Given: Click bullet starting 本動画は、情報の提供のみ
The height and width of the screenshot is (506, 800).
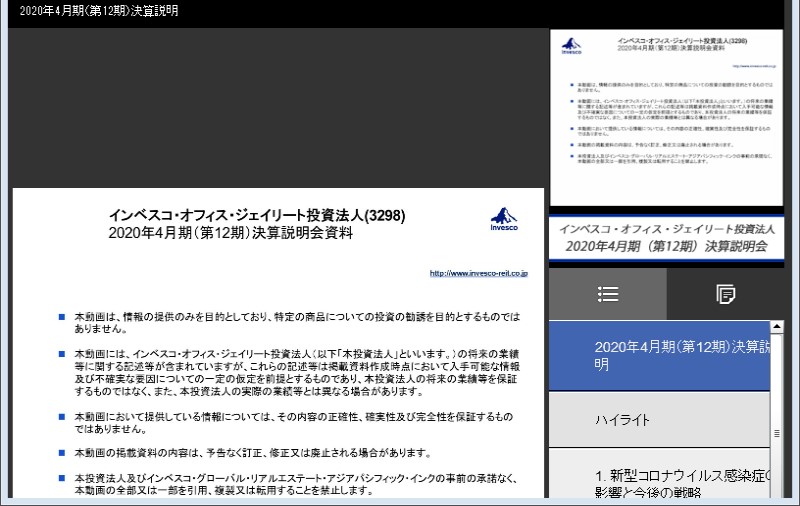Looking at the screenshot, I should [x=297, y=323].
